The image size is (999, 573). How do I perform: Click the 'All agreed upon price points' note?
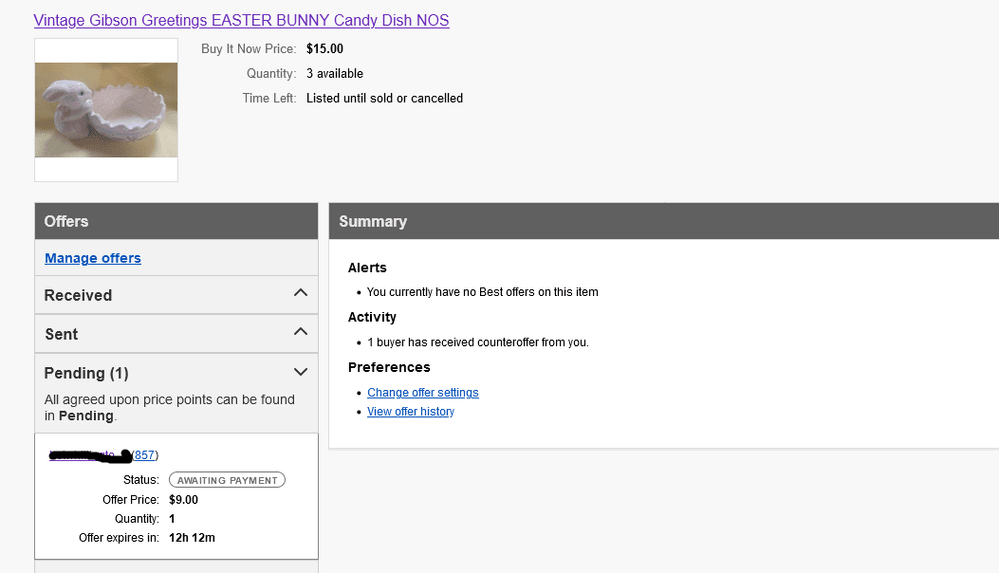[169, 407]
